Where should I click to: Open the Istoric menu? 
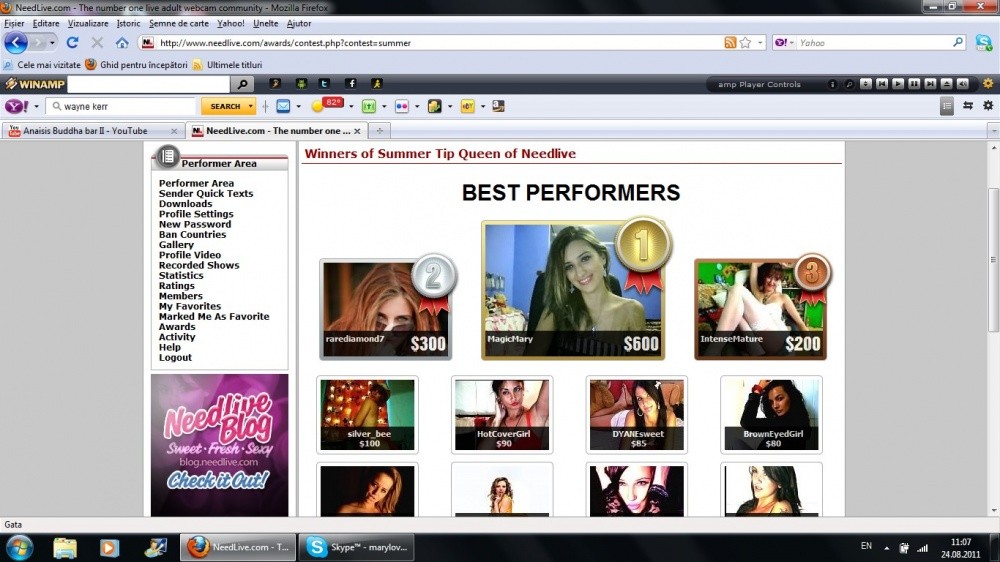(128, 23)
